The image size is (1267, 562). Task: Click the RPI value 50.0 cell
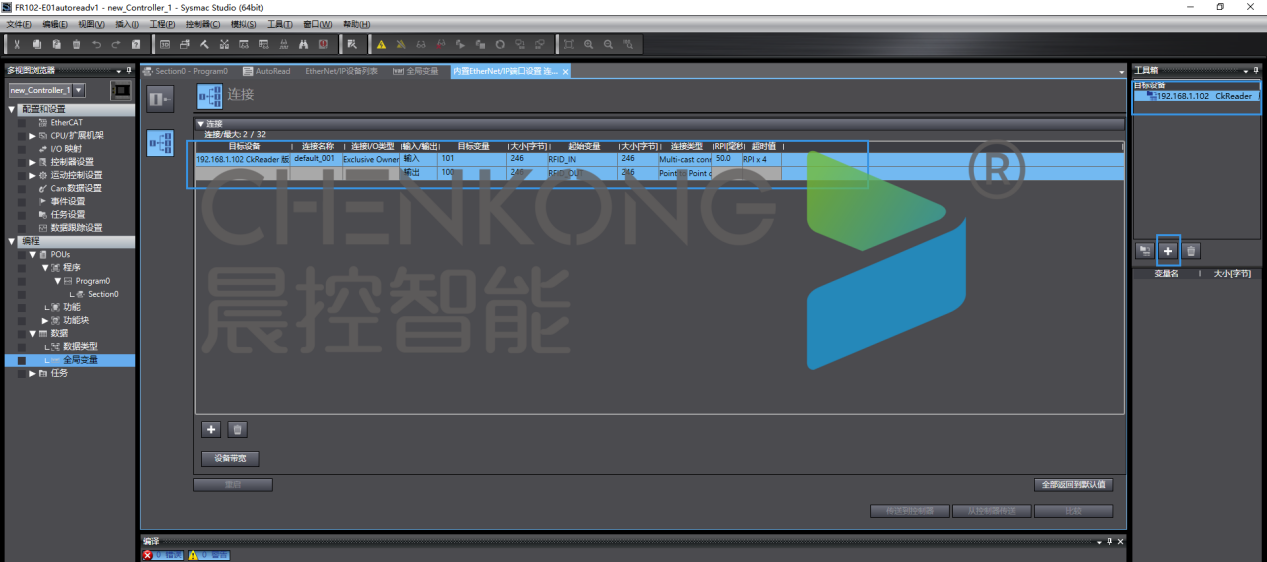pyautogui.click(x=725, y=158)
